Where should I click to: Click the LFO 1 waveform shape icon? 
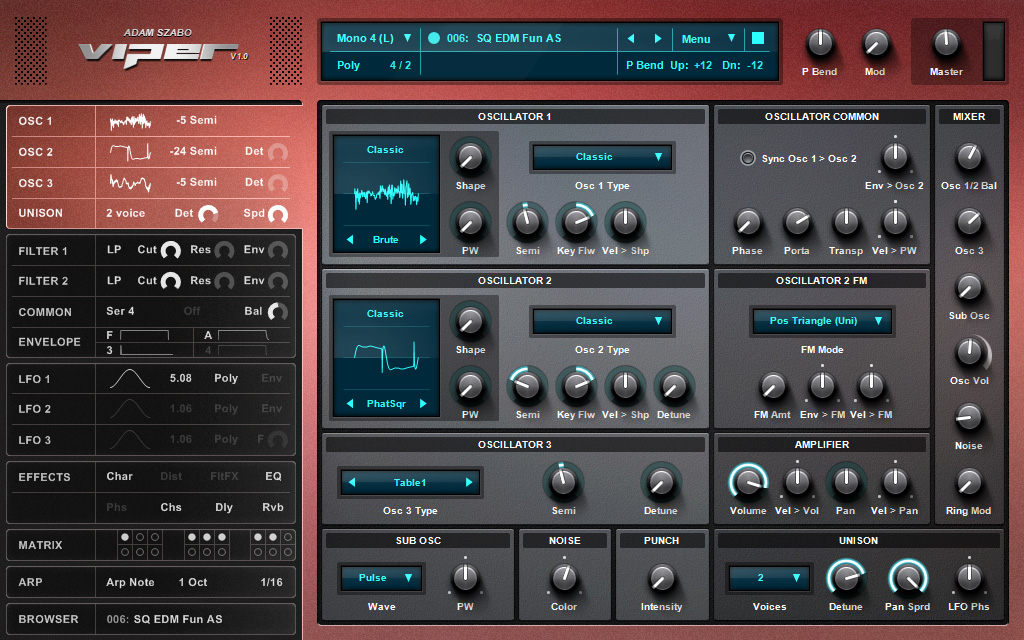click(x=130, y=379)
